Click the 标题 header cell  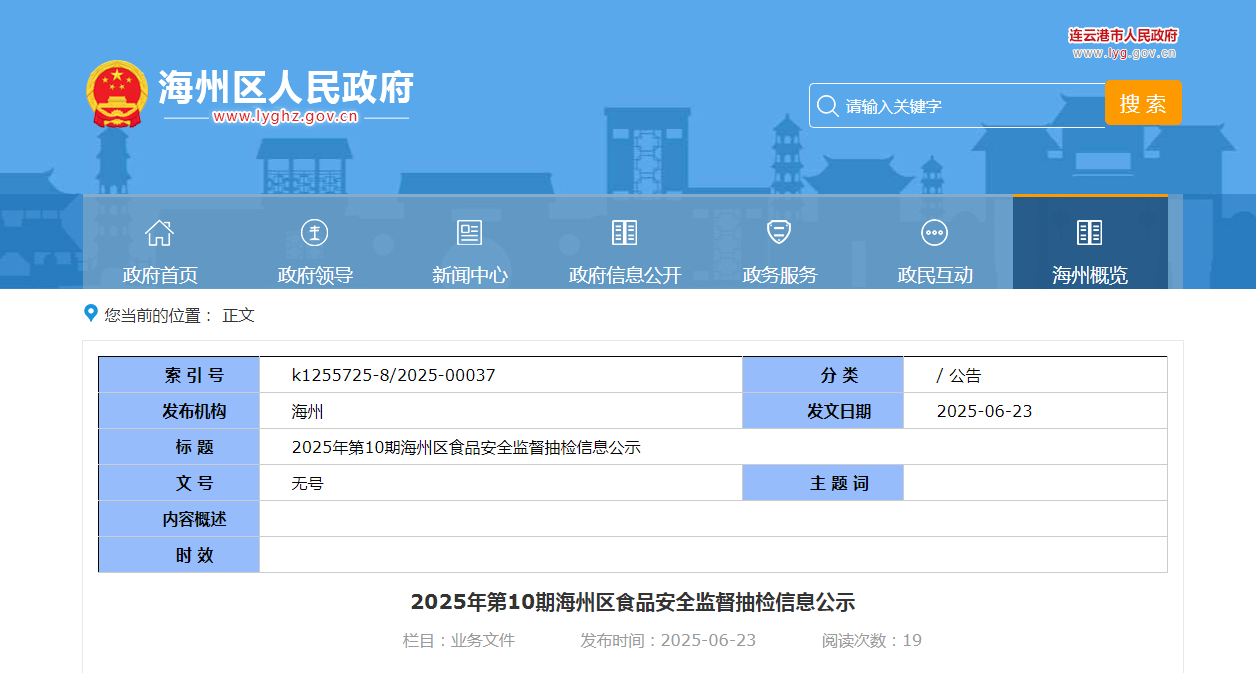[179, 447]
